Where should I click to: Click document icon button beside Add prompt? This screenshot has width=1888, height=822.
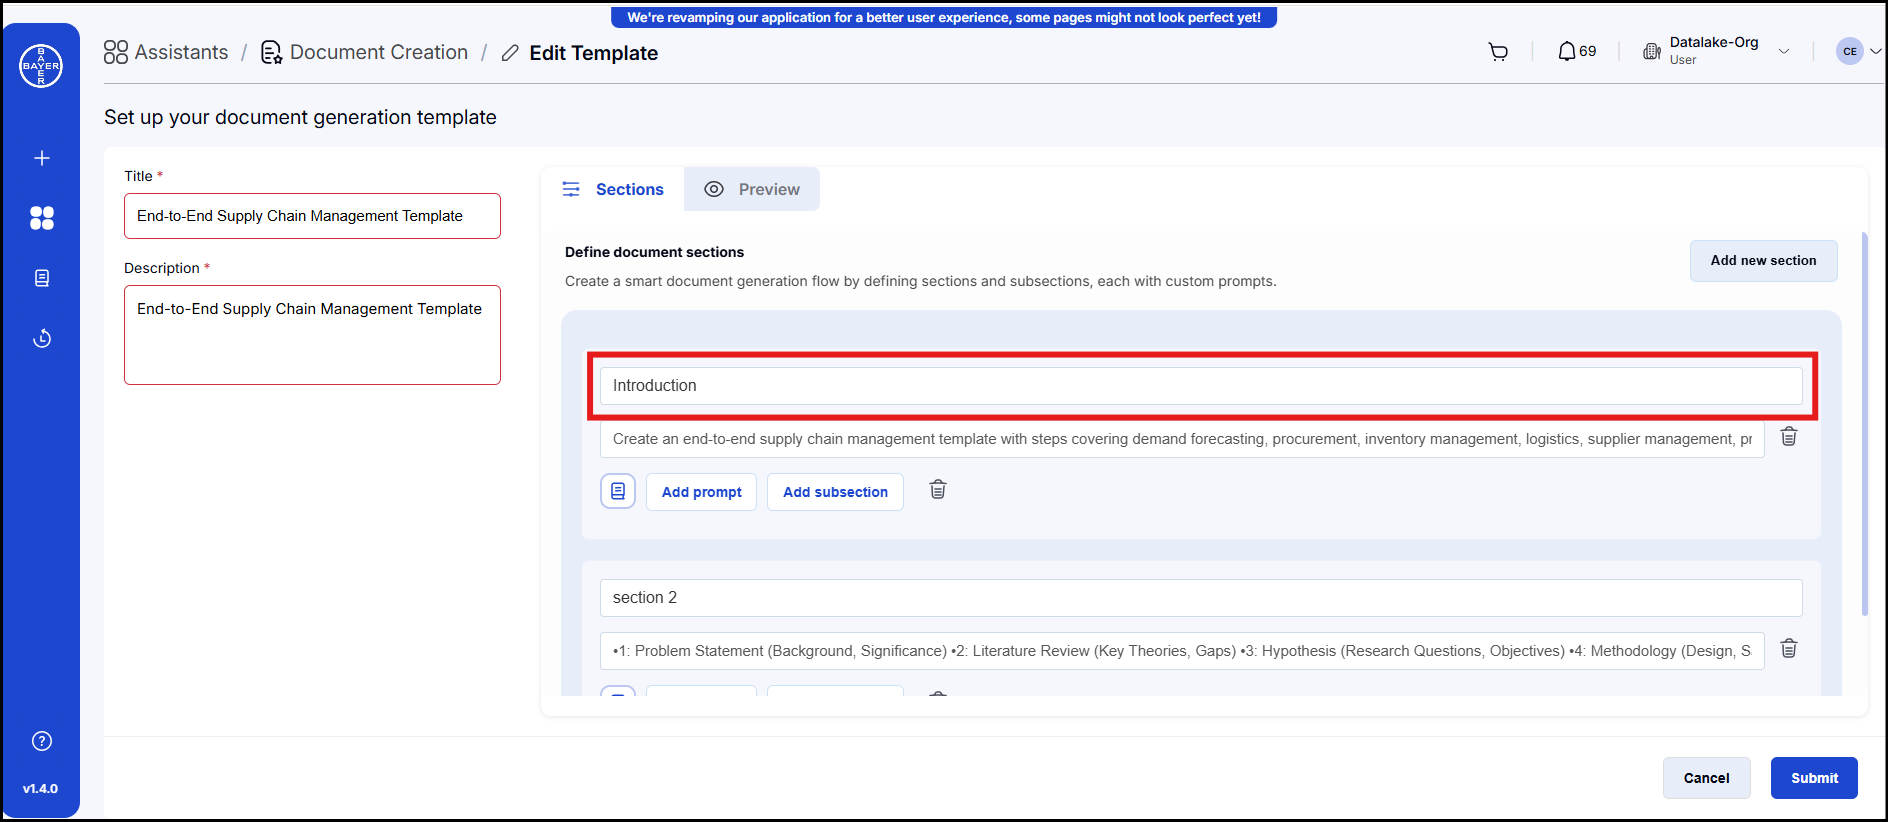point(618,491)
